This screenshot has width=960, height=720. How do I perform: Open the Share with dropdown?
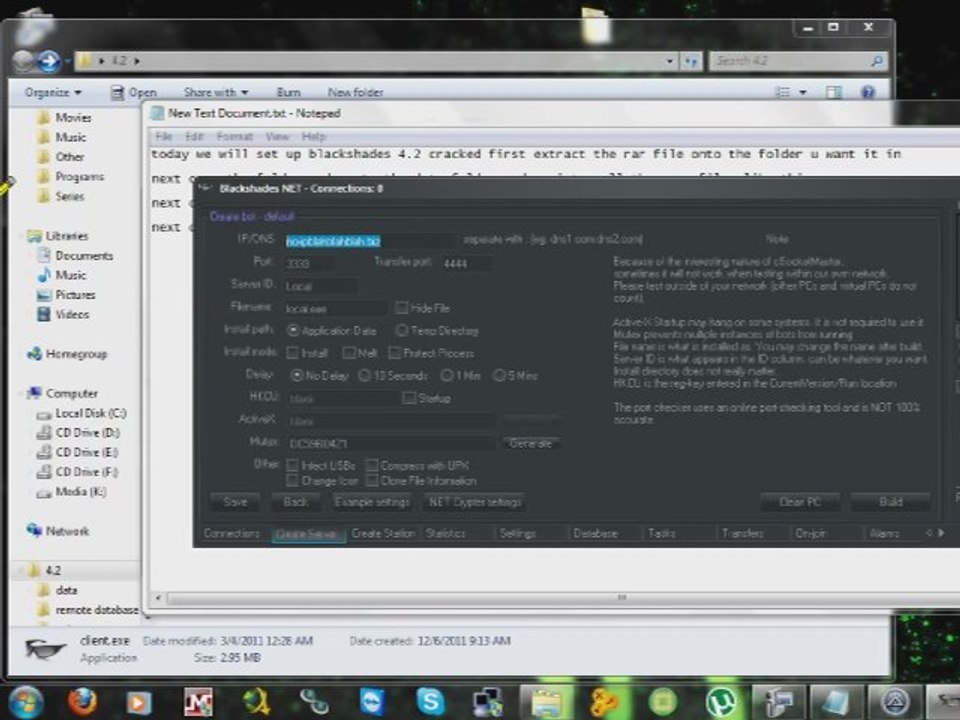click(216, 92)
